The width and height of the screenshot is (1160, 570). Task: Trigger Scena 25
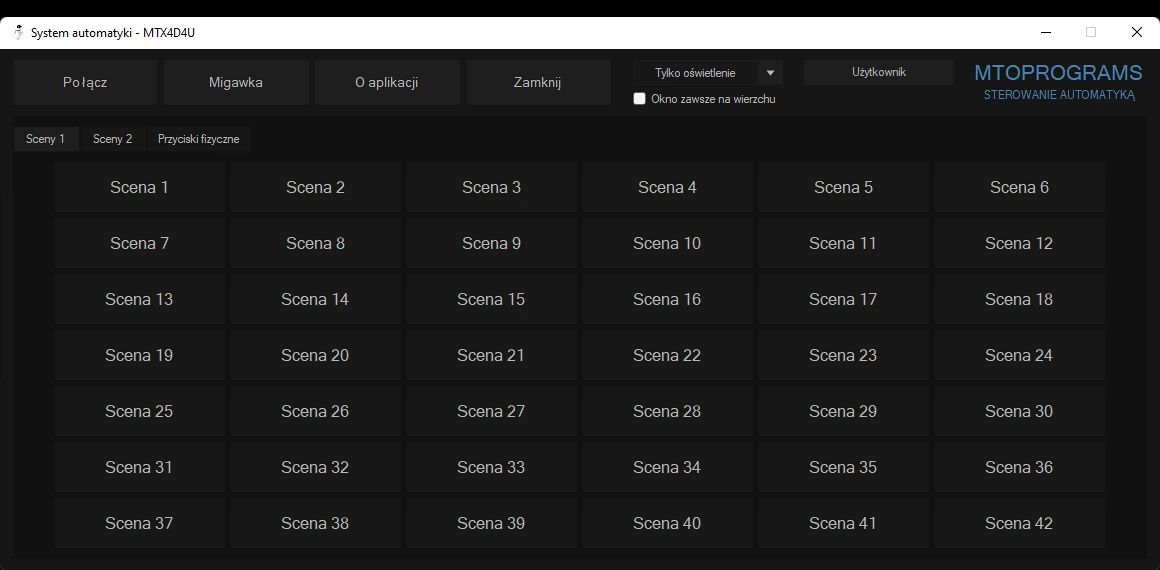(x=140, y=412)
